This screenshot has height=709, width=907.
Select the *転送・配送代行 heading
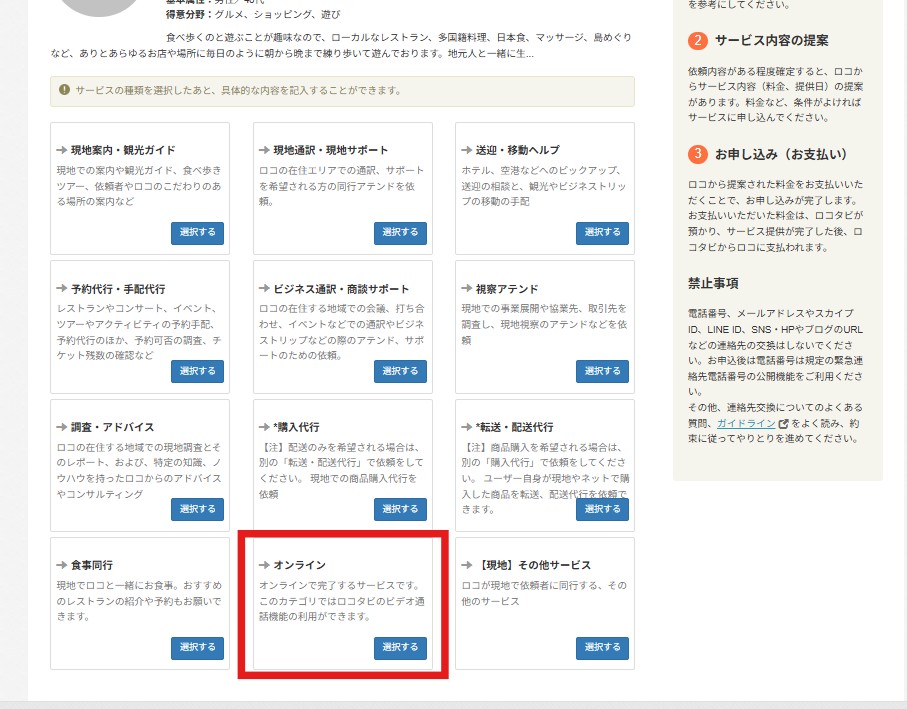pyautogui.click(x=515, y=427)
